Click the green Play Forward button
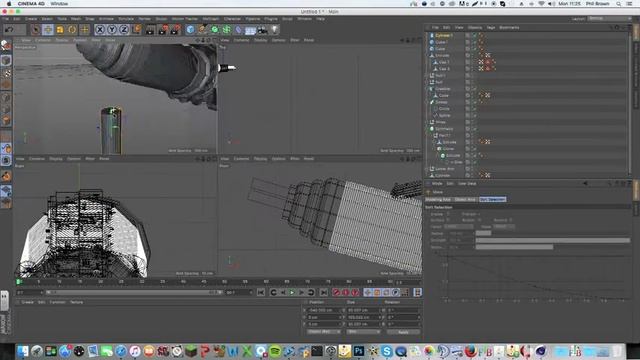Viewport: 640px width, 360px height. coord(292,292)
